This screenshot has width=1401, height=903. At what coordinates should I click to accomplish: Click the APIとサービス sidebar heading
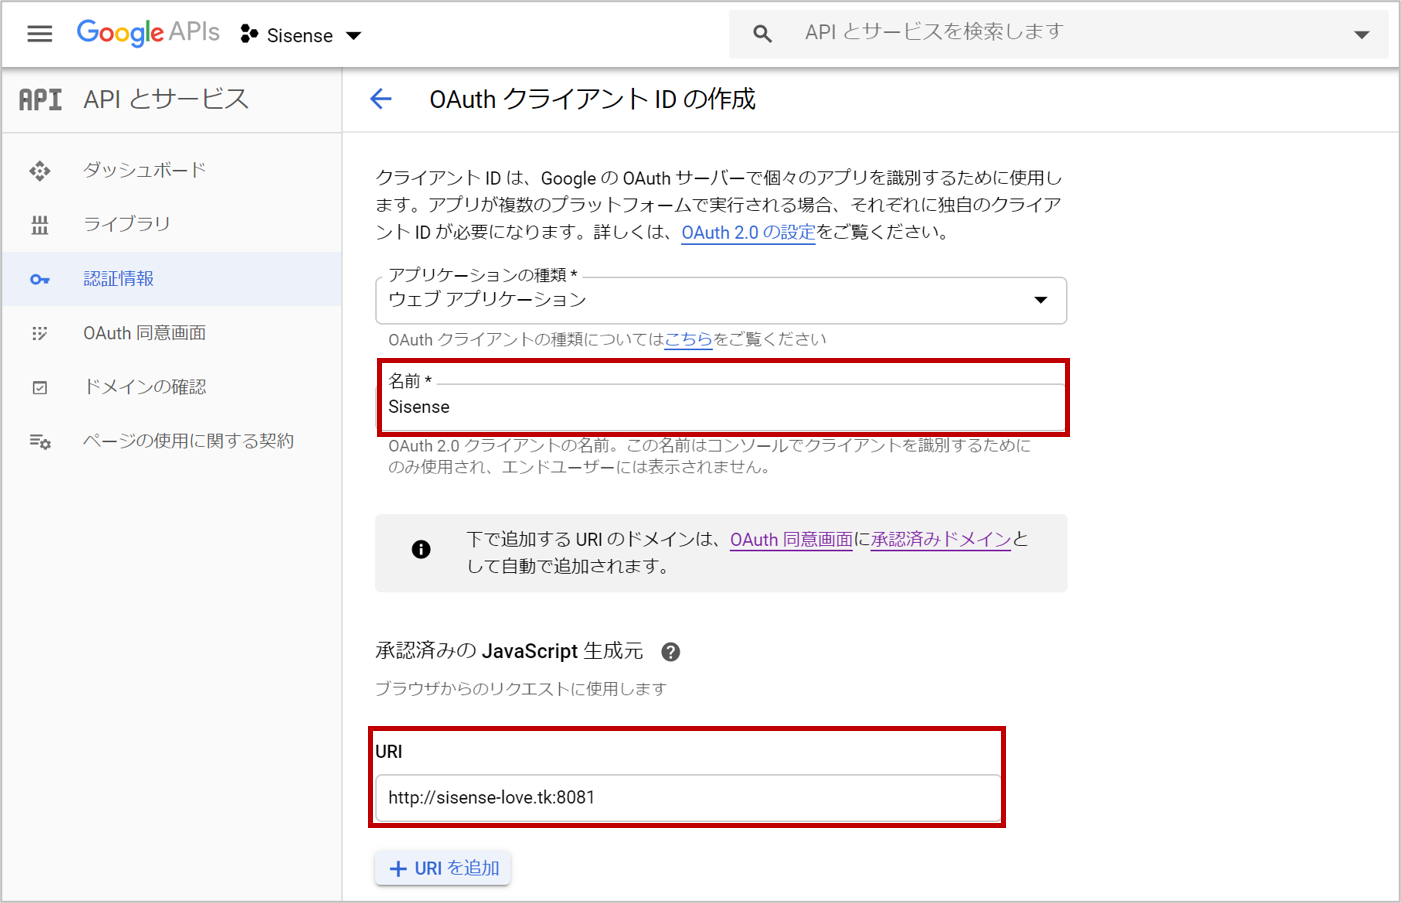(166, 99)
